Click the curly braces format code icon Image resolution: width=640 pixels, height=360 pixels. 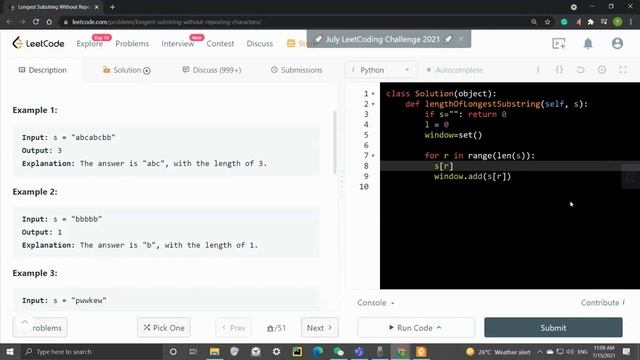tap(559, 70)
